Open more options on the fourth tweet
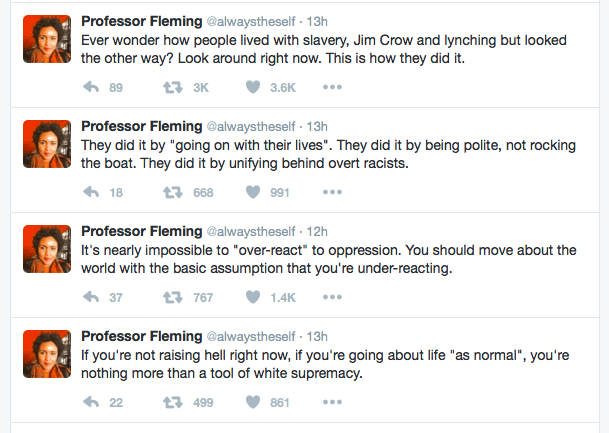609x433 pixels. coord(333,402)
